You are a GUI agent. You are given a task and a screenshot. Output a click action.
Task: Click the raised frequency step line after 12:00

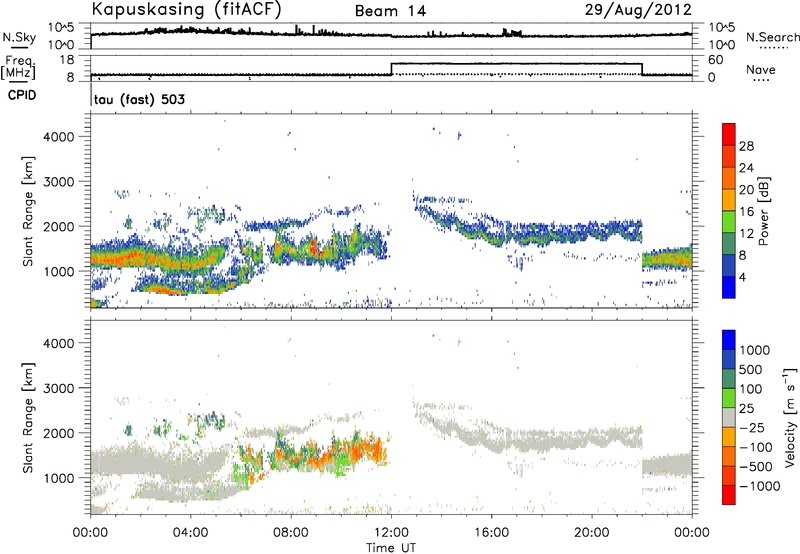[x=516, y=64]
